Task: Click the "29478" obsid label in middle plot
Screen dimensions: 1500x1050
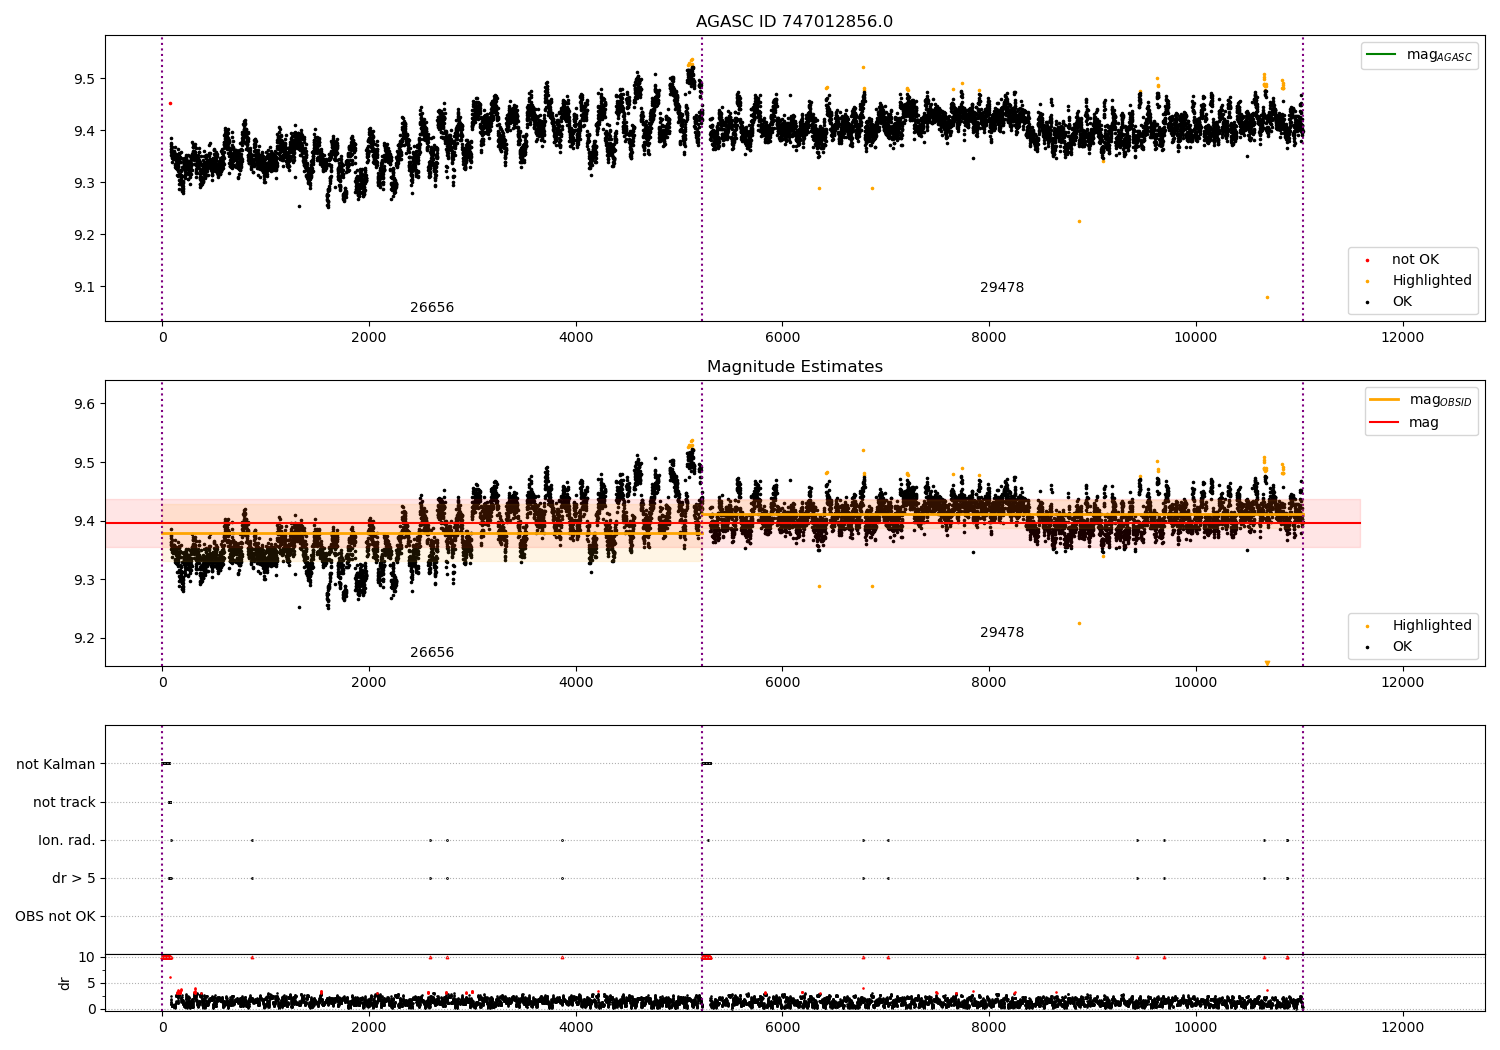Action: point(1002,633)
